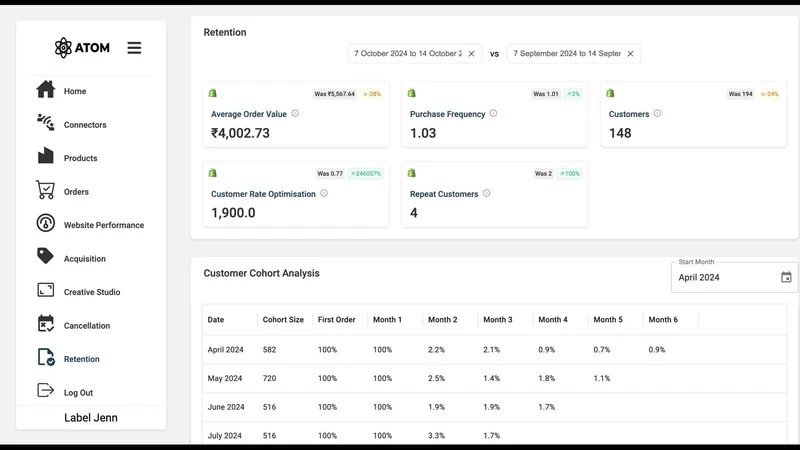
Task: Click Shopify icon on Customers card
Action: pyautogui.click(x=610, y=93)
